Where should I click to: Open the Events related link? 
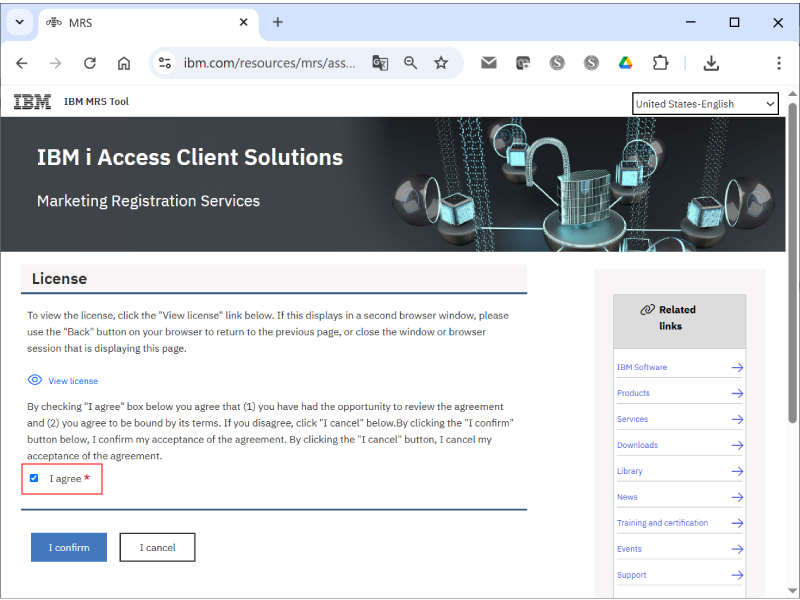(629, 549)
